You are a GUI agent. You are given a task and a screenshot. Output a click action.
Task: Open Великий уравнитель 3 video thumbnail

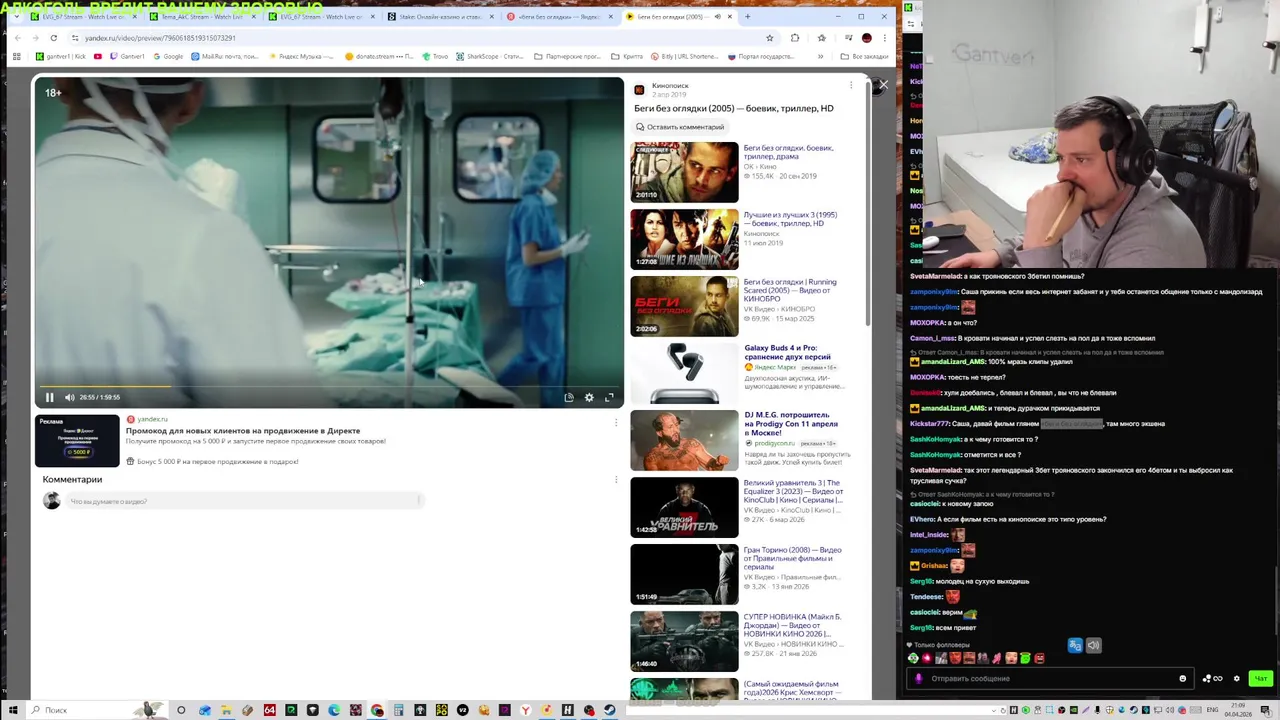684,507
